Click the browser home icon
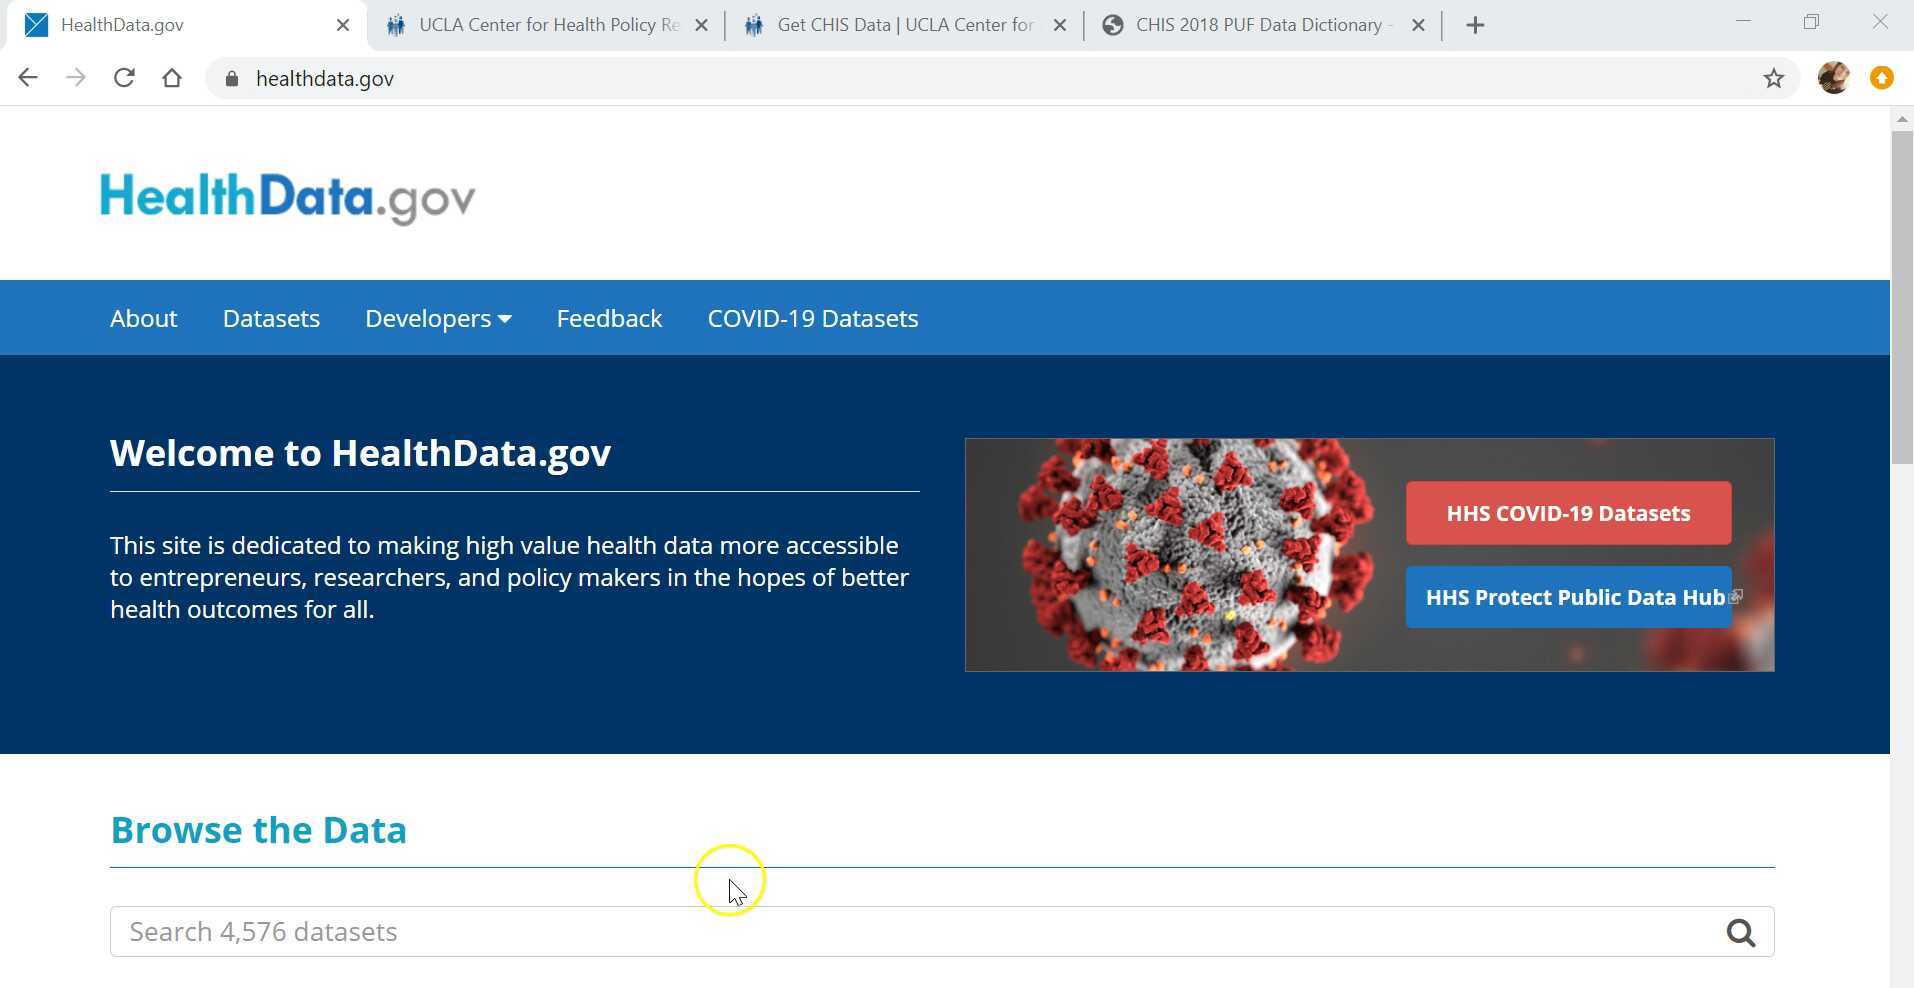Screen dimensions: 1914x988 pyautogui.click(x=171, y=77)
